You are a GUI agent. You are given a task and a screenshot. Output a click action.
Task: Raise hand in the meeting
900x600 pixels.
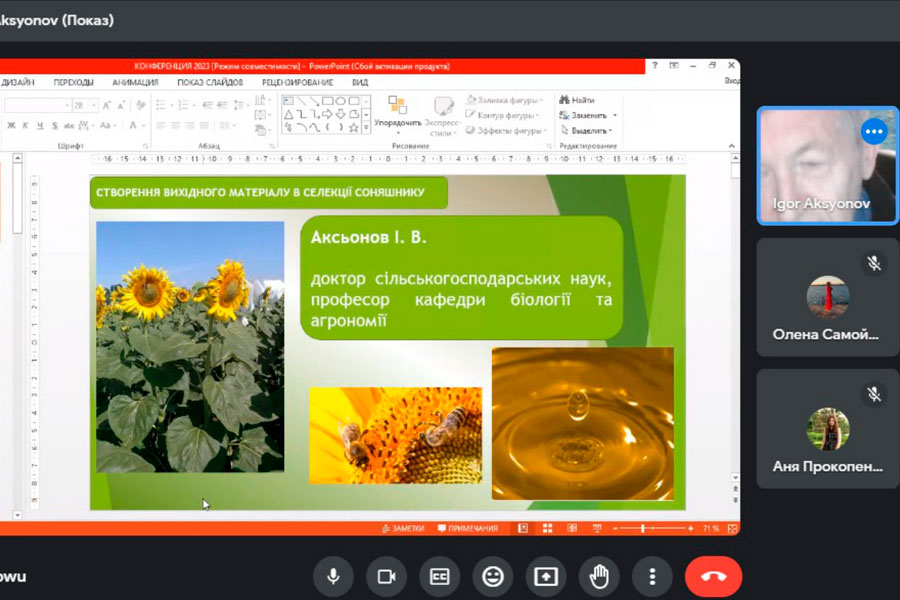(599, 577)
